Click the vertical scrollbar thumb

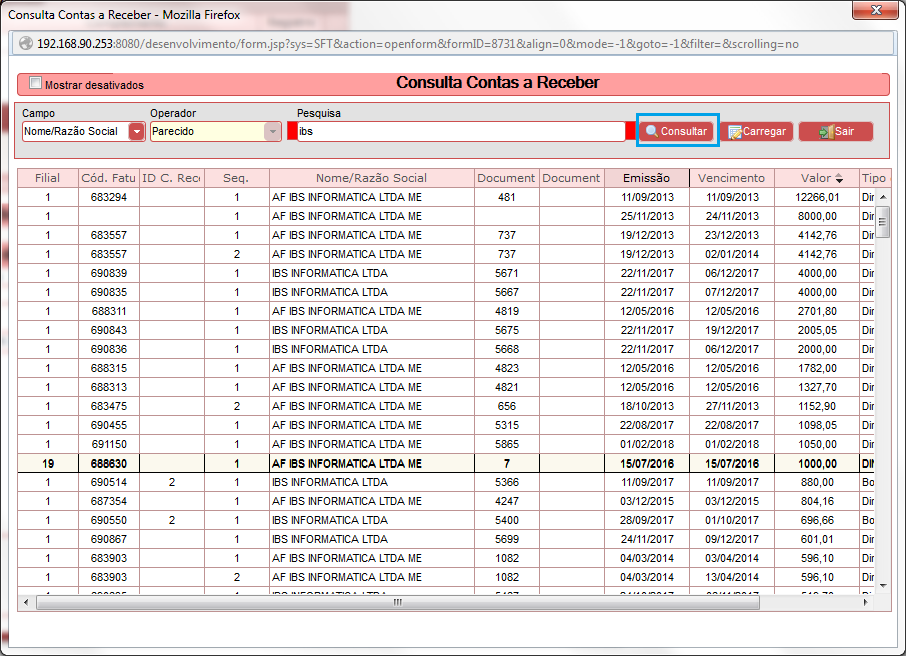(883, 221)
